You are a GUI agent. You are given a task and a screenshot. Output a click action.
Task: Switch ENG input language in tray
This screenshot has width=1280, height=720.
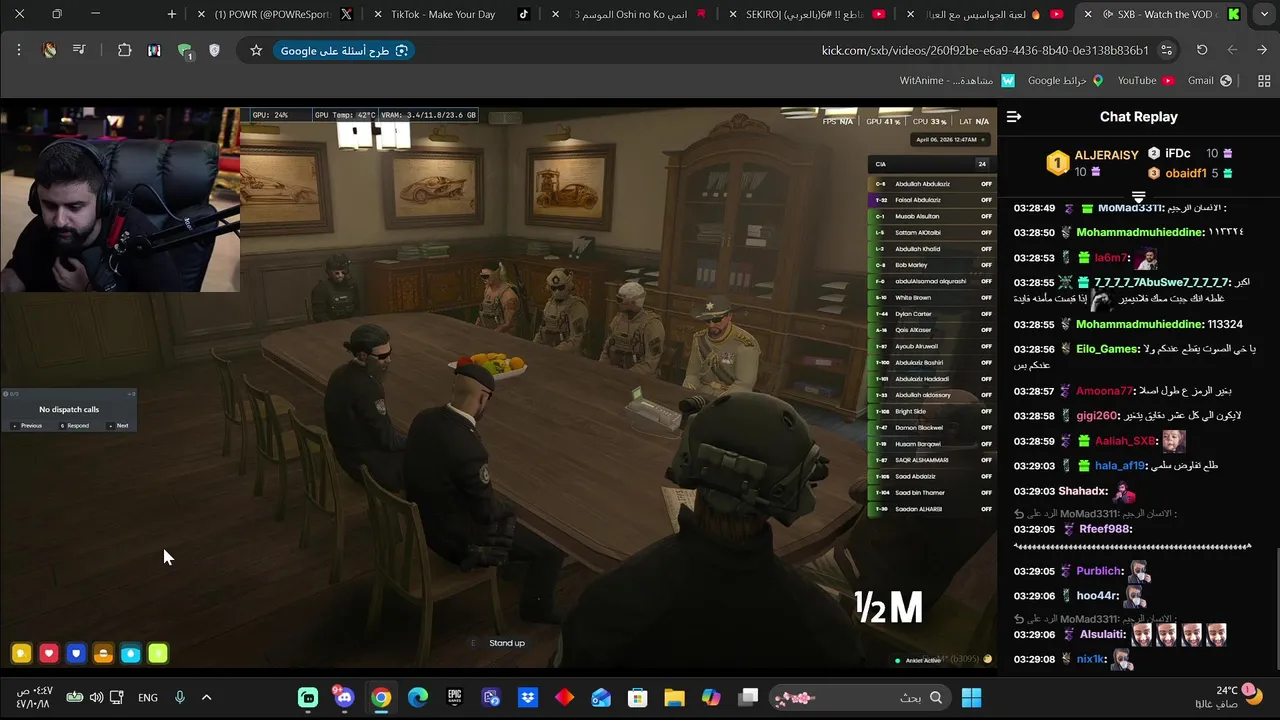pos(148,698)
